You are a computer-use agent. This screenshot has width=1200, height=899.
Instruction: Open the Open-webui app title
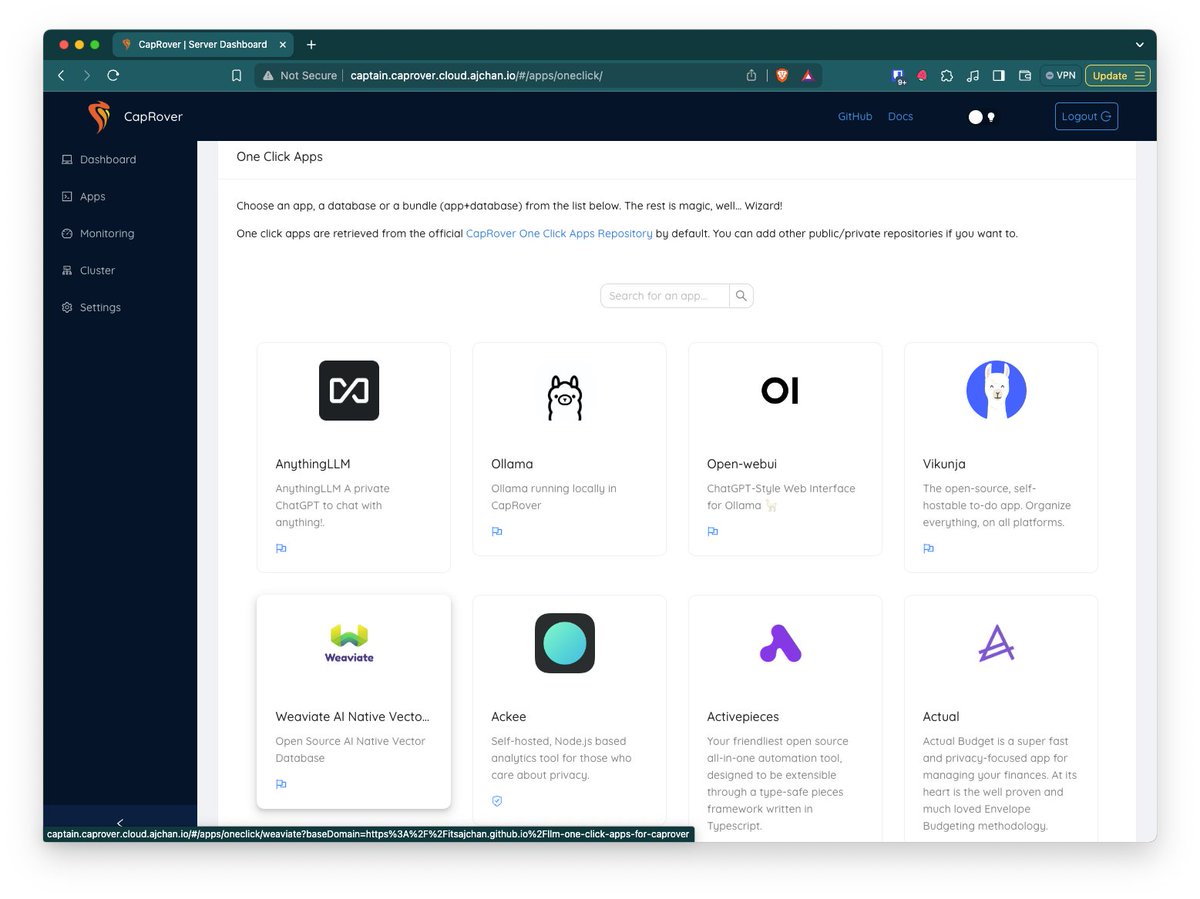coord(742,464)
